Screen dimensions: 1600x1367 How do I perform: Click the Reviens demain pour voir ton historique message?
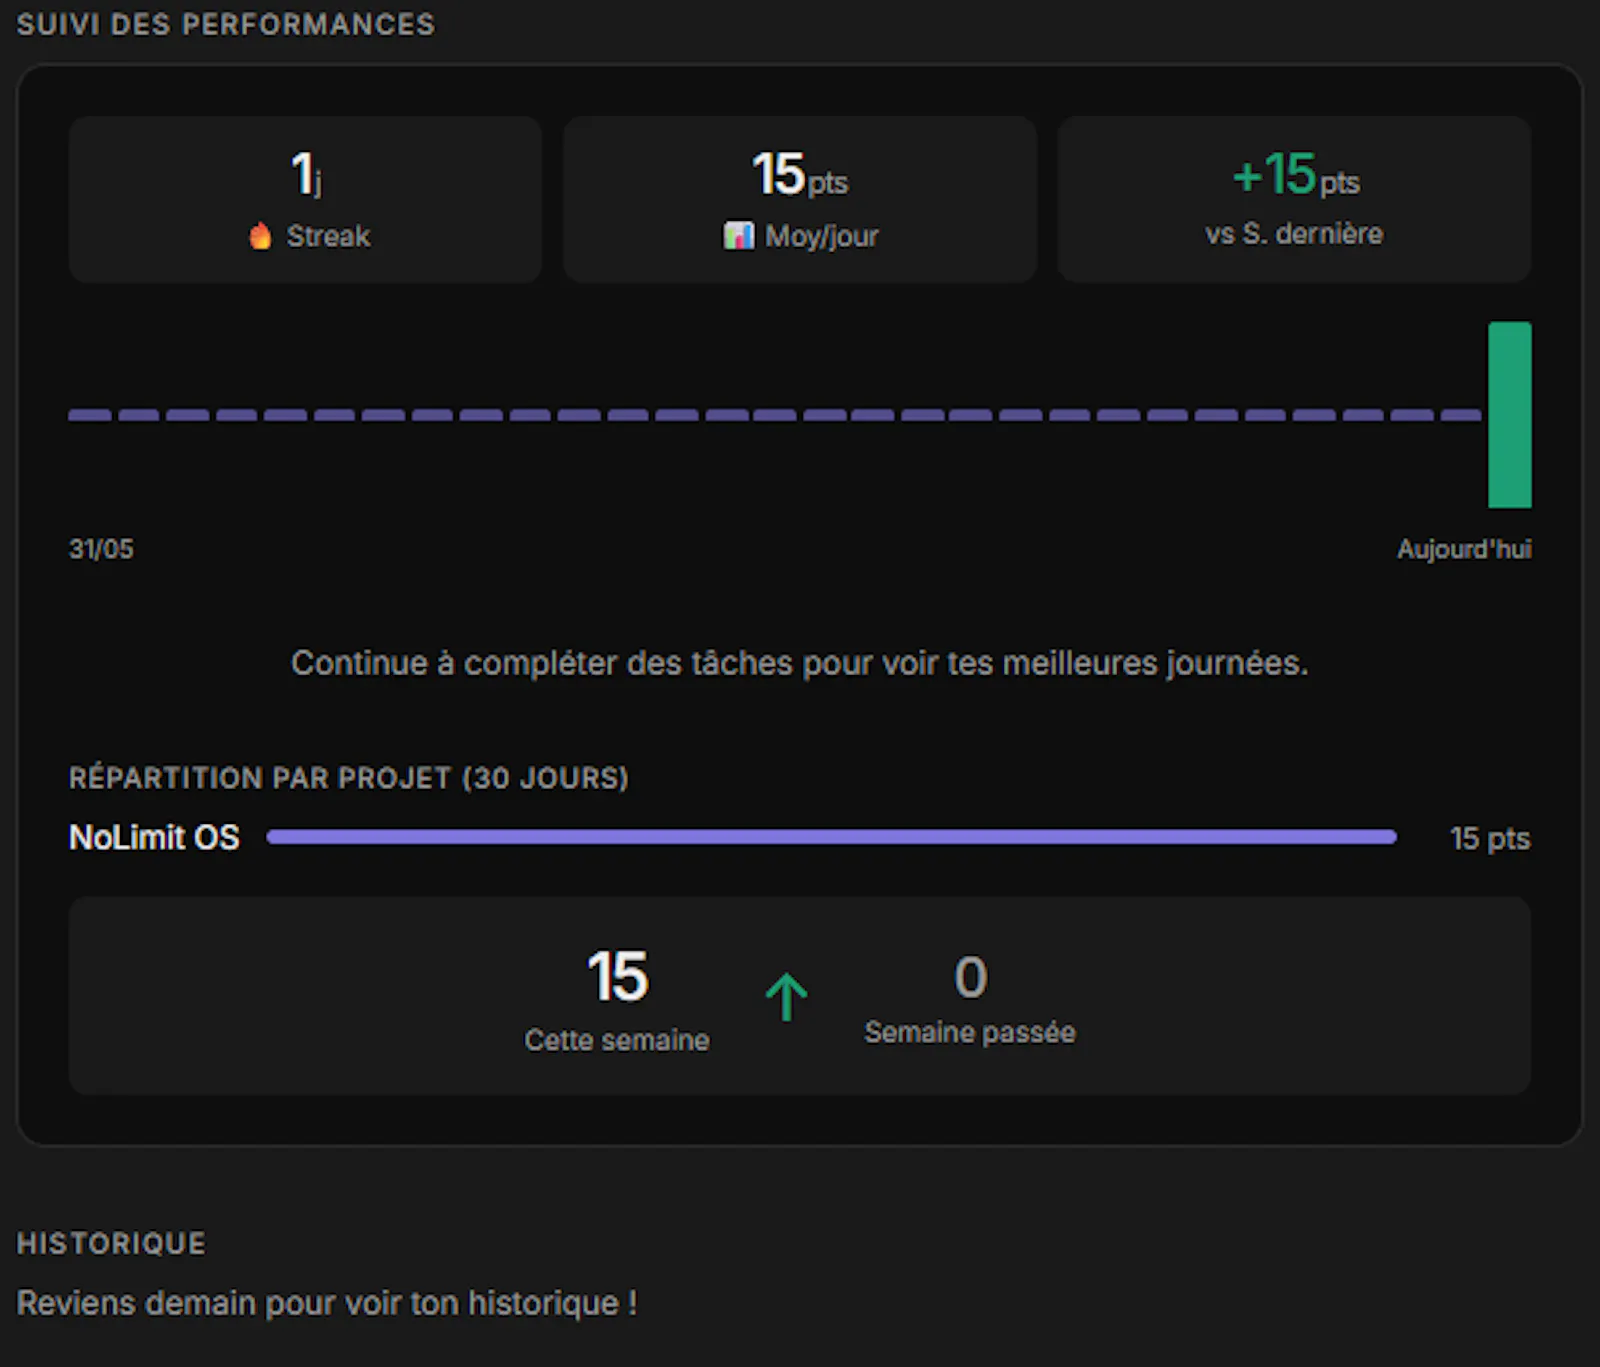coord(327,1303)
